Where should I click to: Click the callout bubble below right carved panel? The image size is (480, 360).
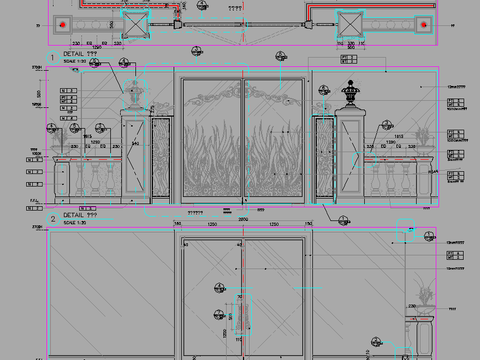click(344, 220)
